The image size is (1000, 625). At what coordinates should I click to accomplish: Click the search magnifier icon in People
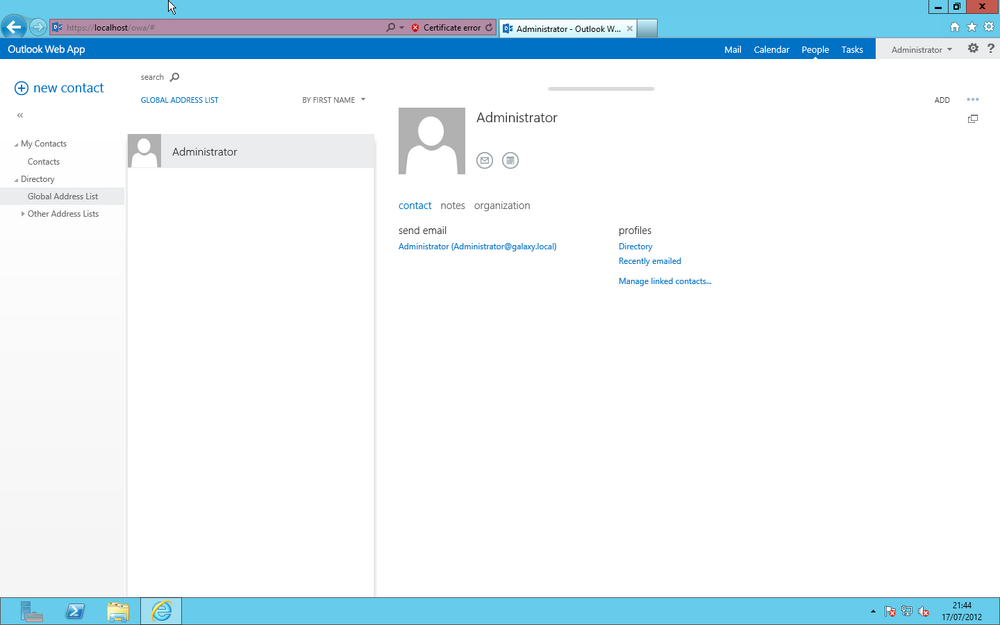[x=175, y=77]
